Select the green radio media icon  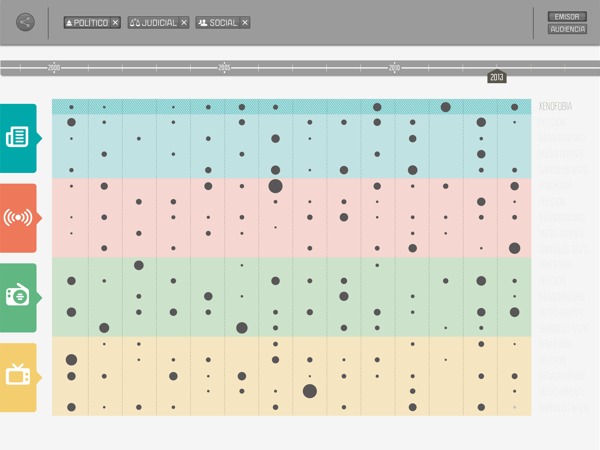click(x=17, y=297)
